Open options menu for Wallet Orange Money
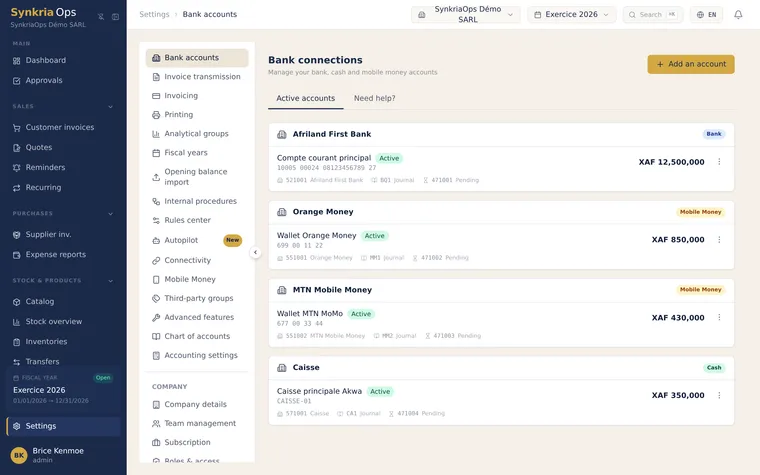Image resolution: width=760 pixels, height=475 pixels. click(719, 239)
